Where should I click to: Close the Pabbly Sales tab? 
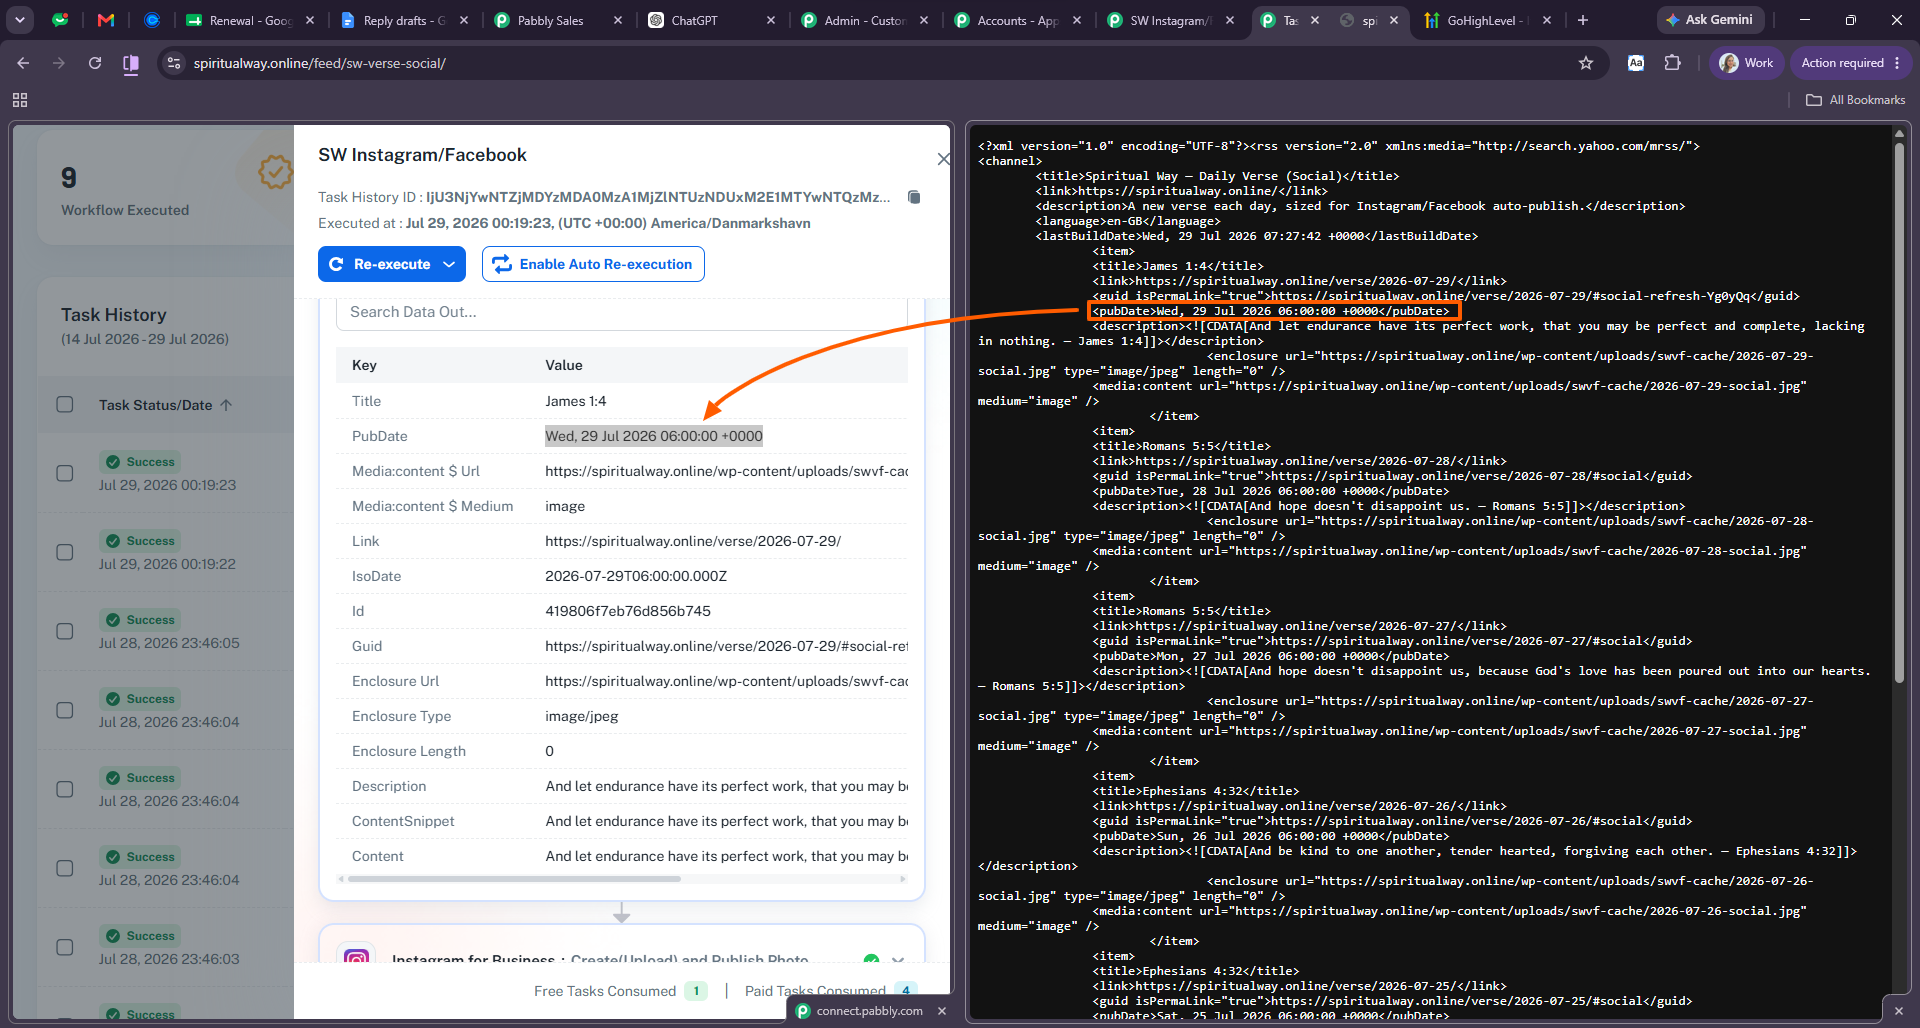pos(618,20)
